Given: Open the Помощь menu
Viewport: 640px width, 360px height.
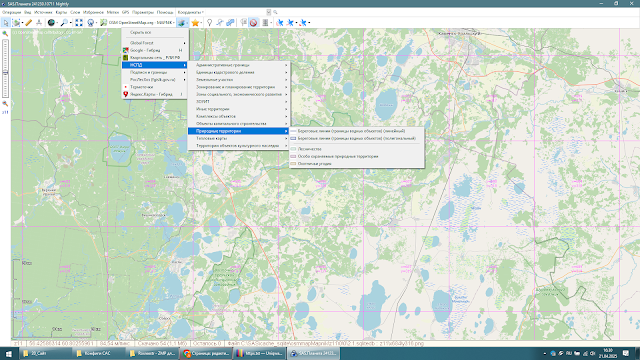Looking at the screenshot, I should [165, 12].
